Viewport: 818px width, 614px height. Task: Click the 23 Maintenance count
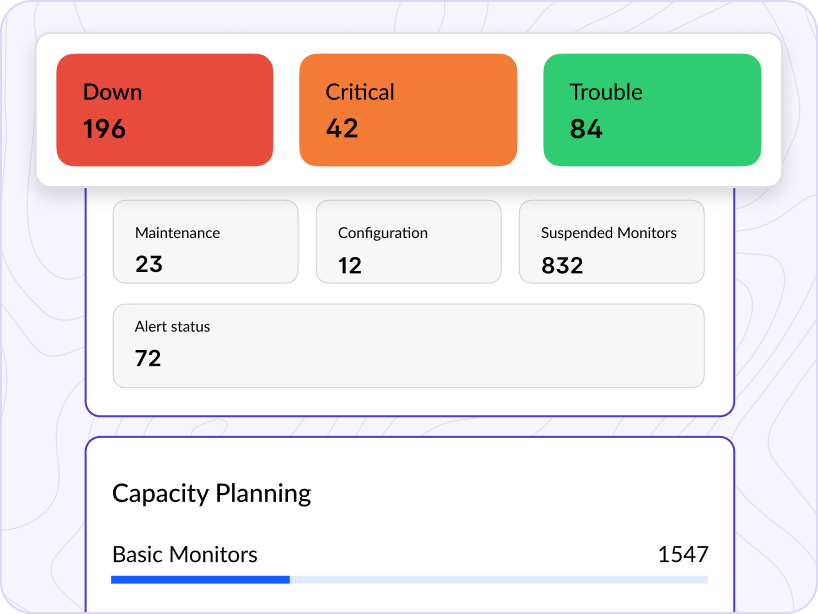coord(149,265)
